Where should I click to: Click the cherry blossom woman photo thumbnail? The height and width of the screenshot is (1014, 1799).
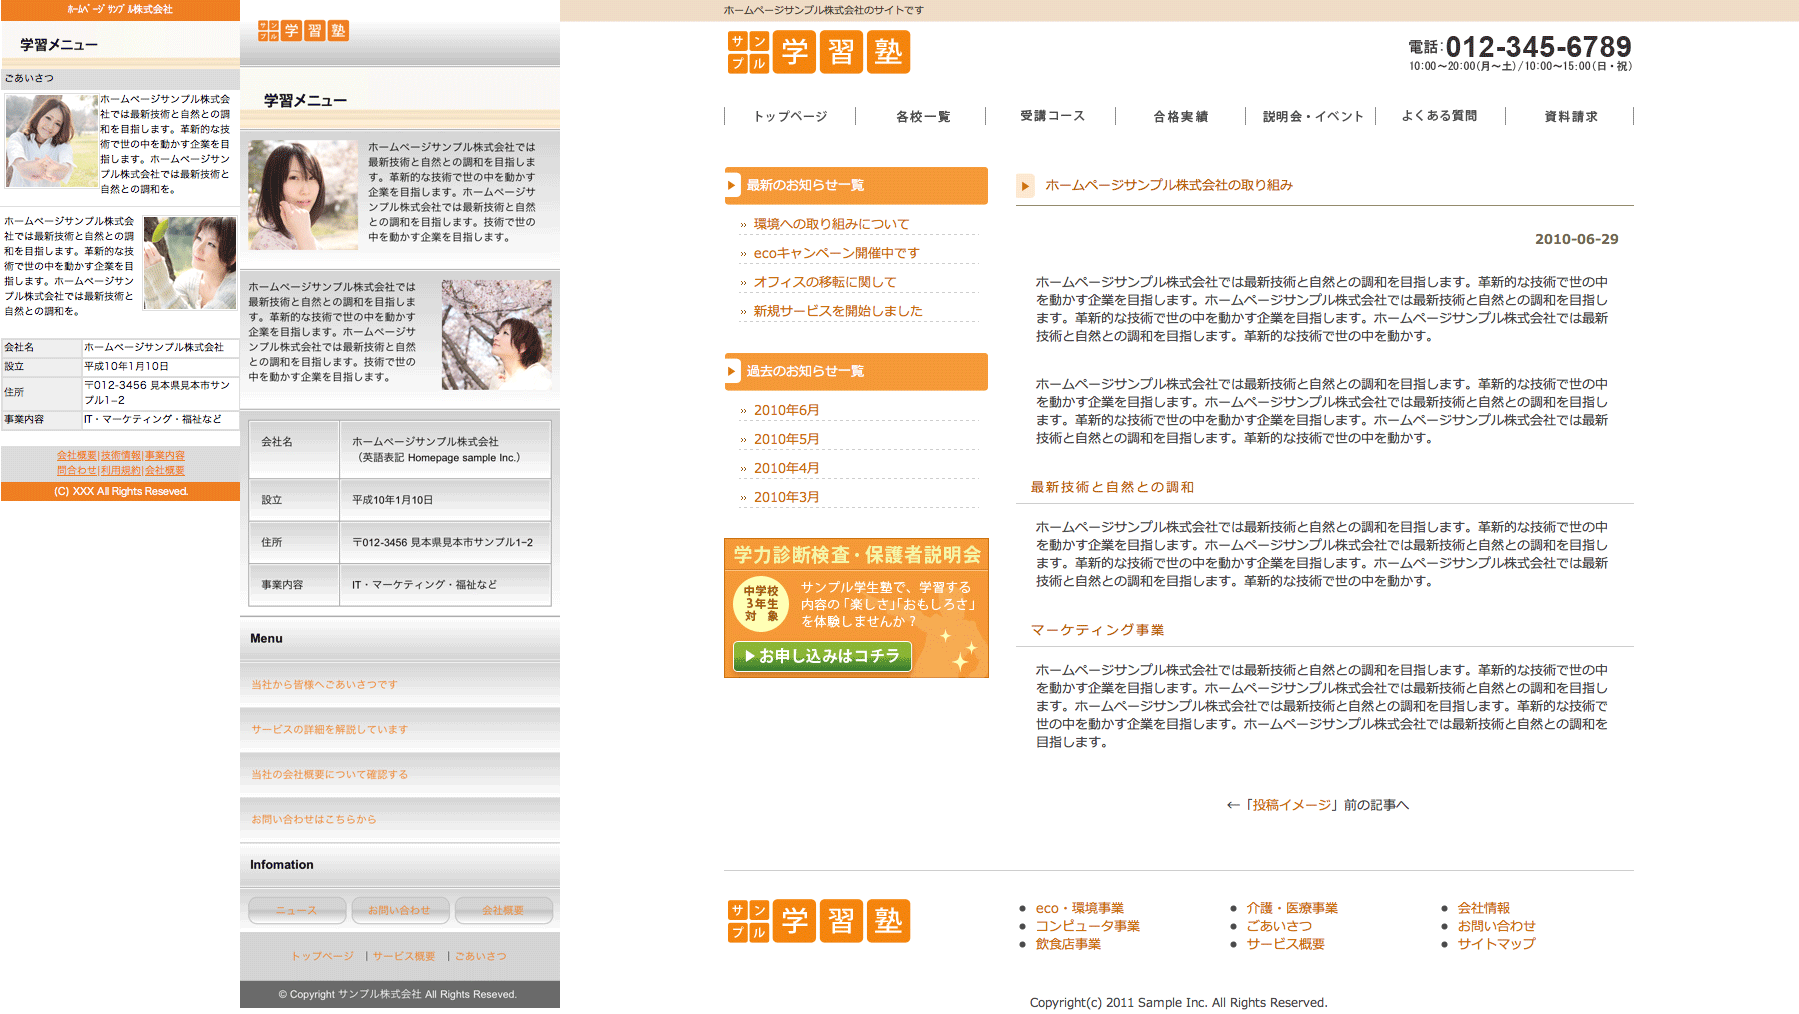click(496, 335)
